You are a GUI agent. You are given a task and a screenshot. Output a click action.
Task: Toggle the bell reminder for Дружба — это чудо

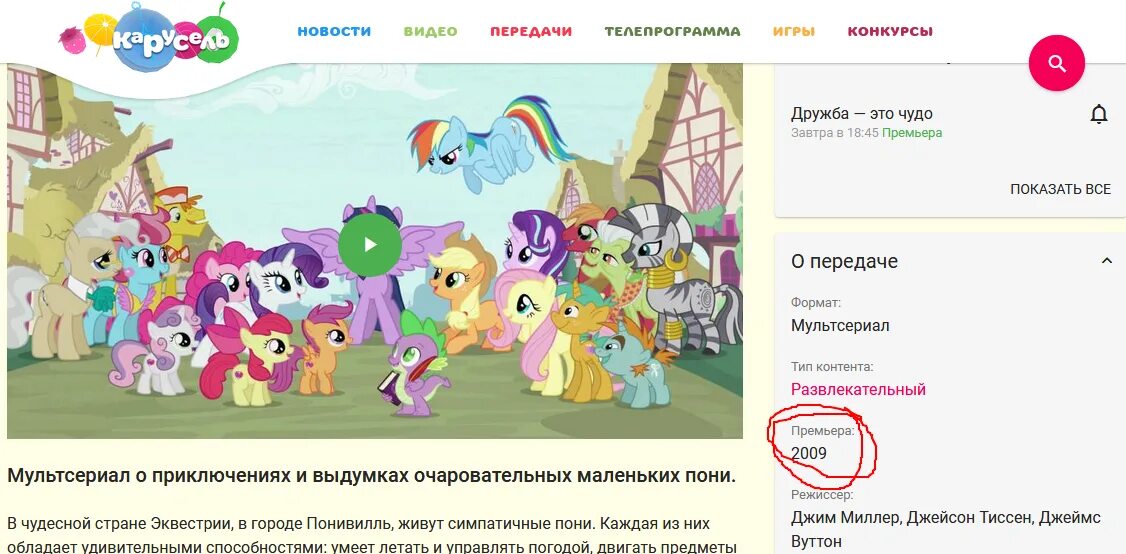pos(1099,114)
